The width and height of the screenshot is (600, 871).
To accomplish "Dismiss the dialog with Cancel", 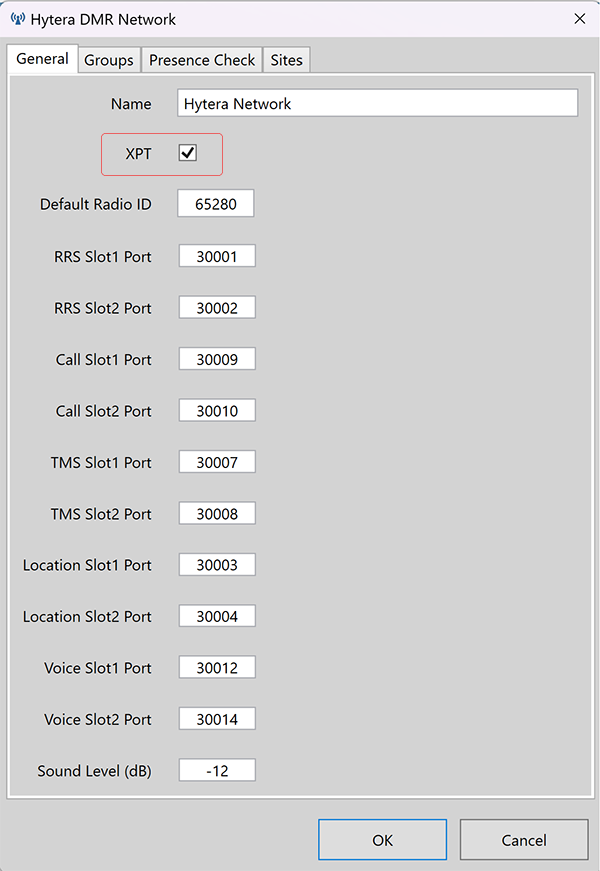I will point(523,839).
